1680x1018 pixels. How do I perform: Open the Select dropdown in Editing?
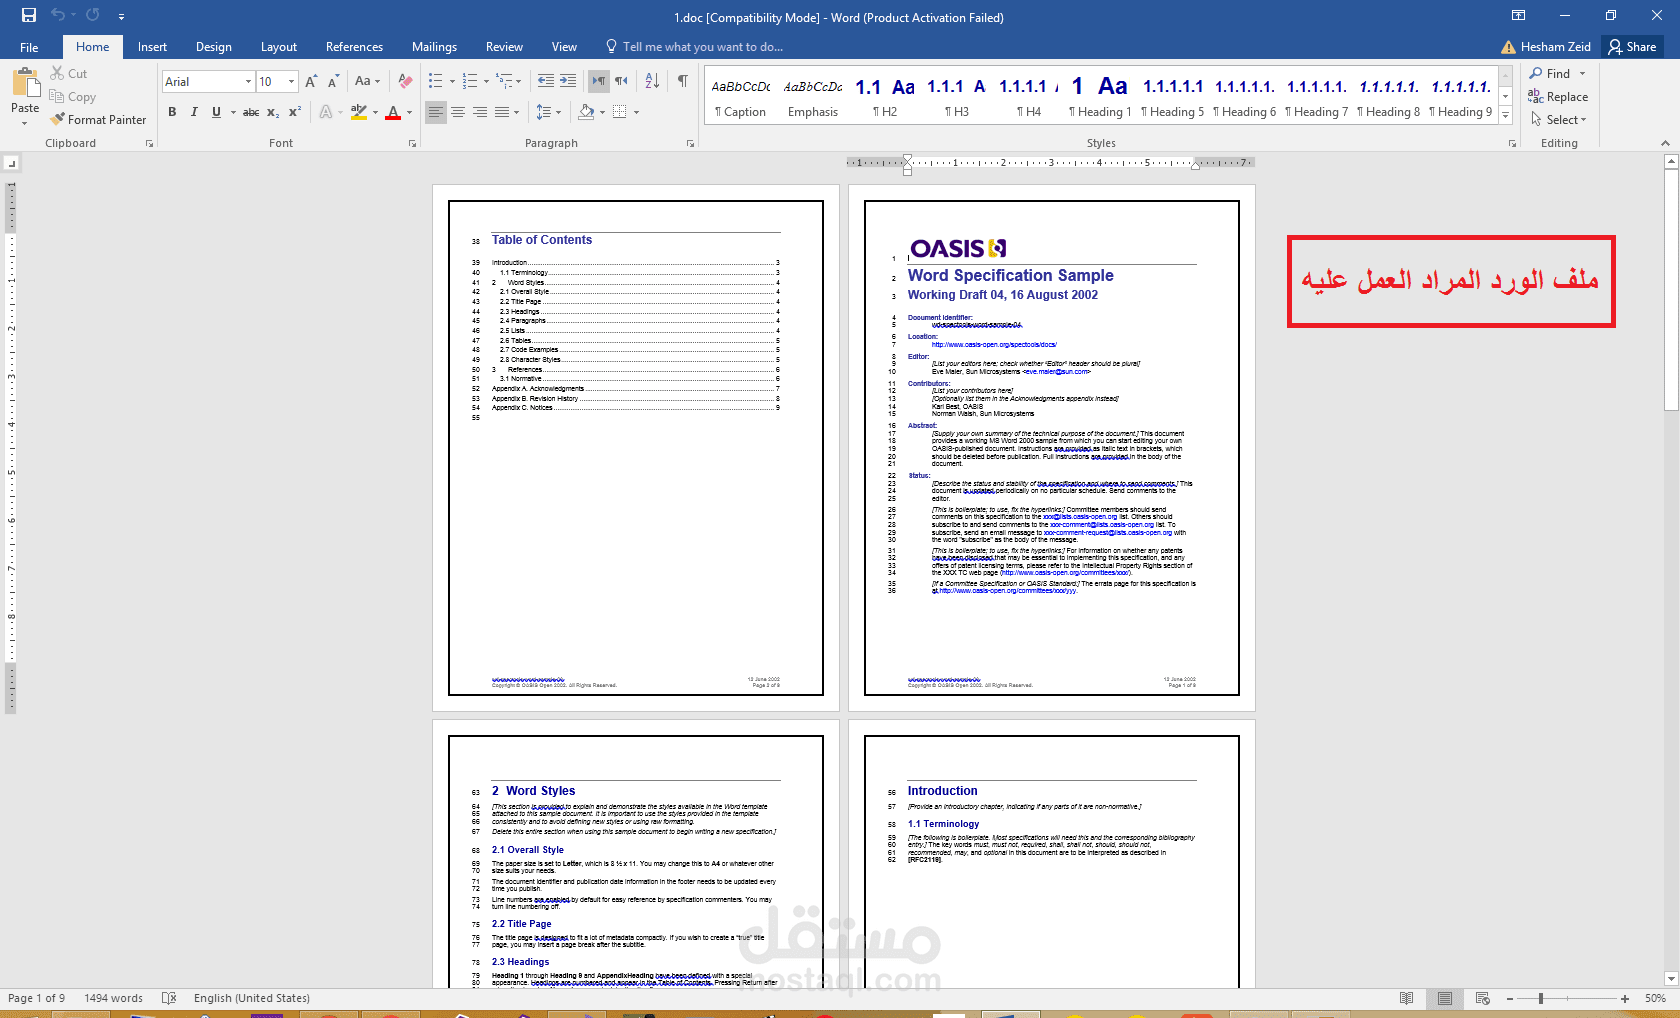(1558, 120)
